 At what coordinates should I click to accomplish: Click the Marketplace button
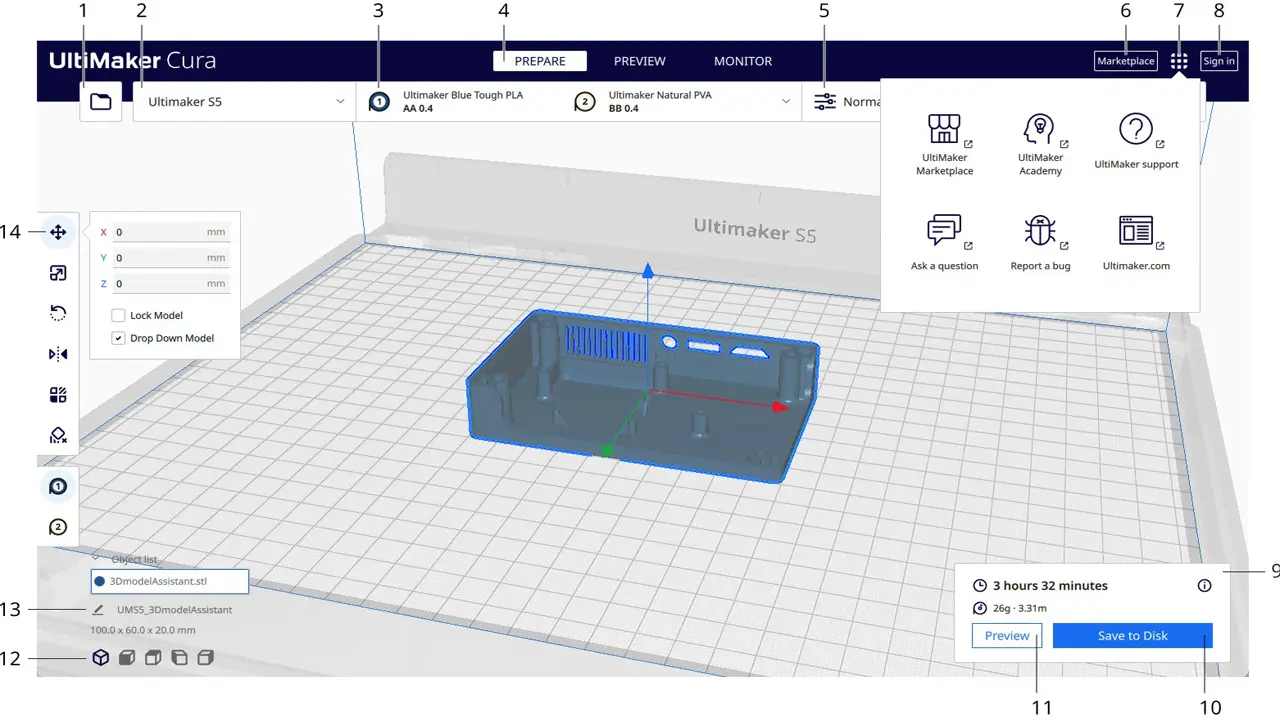(1126, 61)
